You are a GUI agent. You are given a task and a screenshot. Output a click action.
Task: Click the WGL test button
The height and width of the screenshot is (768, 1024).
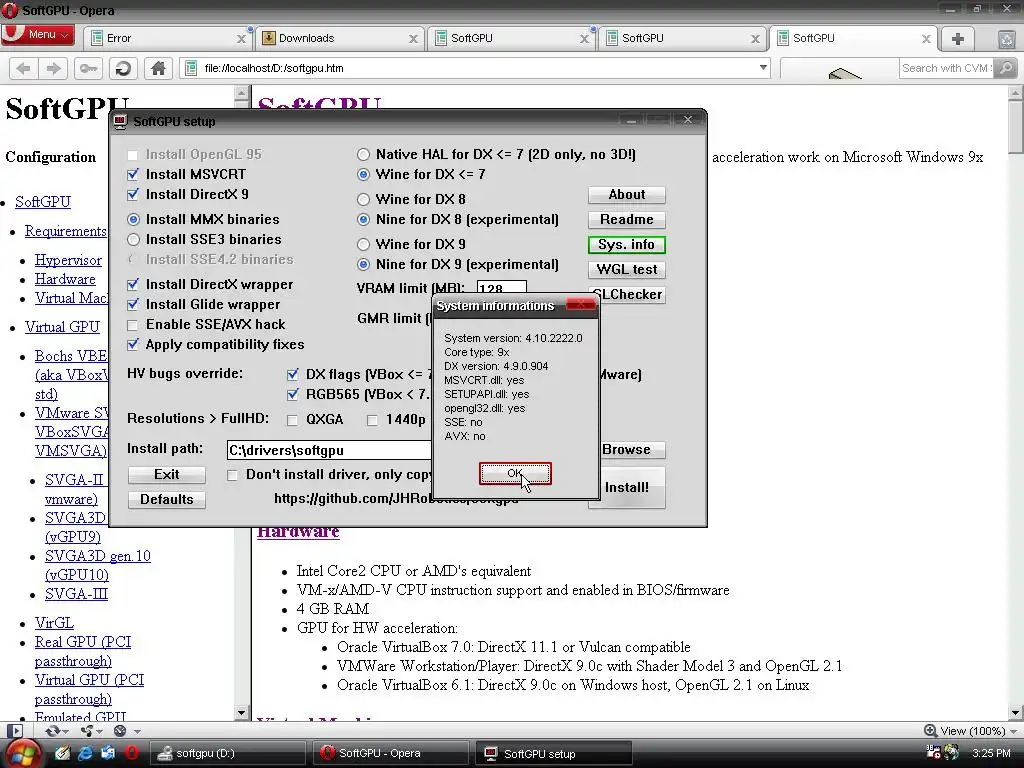pyautogui.click(x=626, y=269)
